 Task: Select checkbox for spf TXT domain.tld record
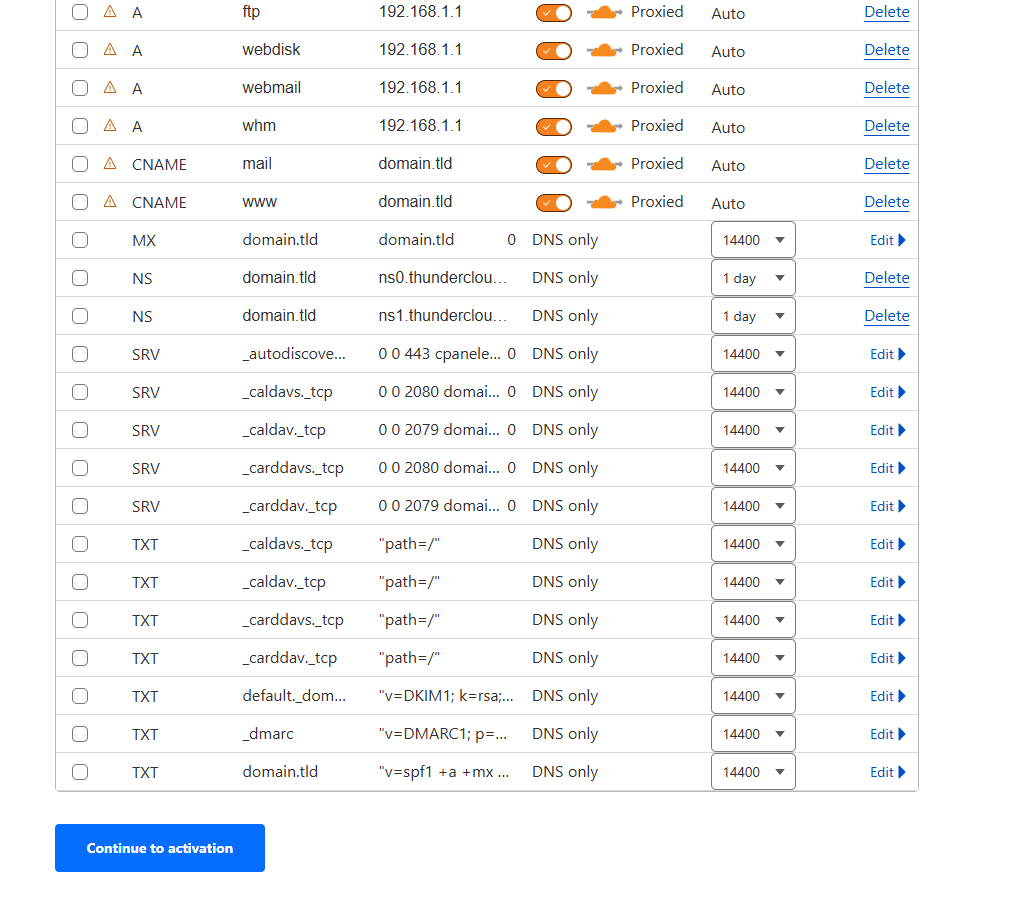tap(80, 772)
